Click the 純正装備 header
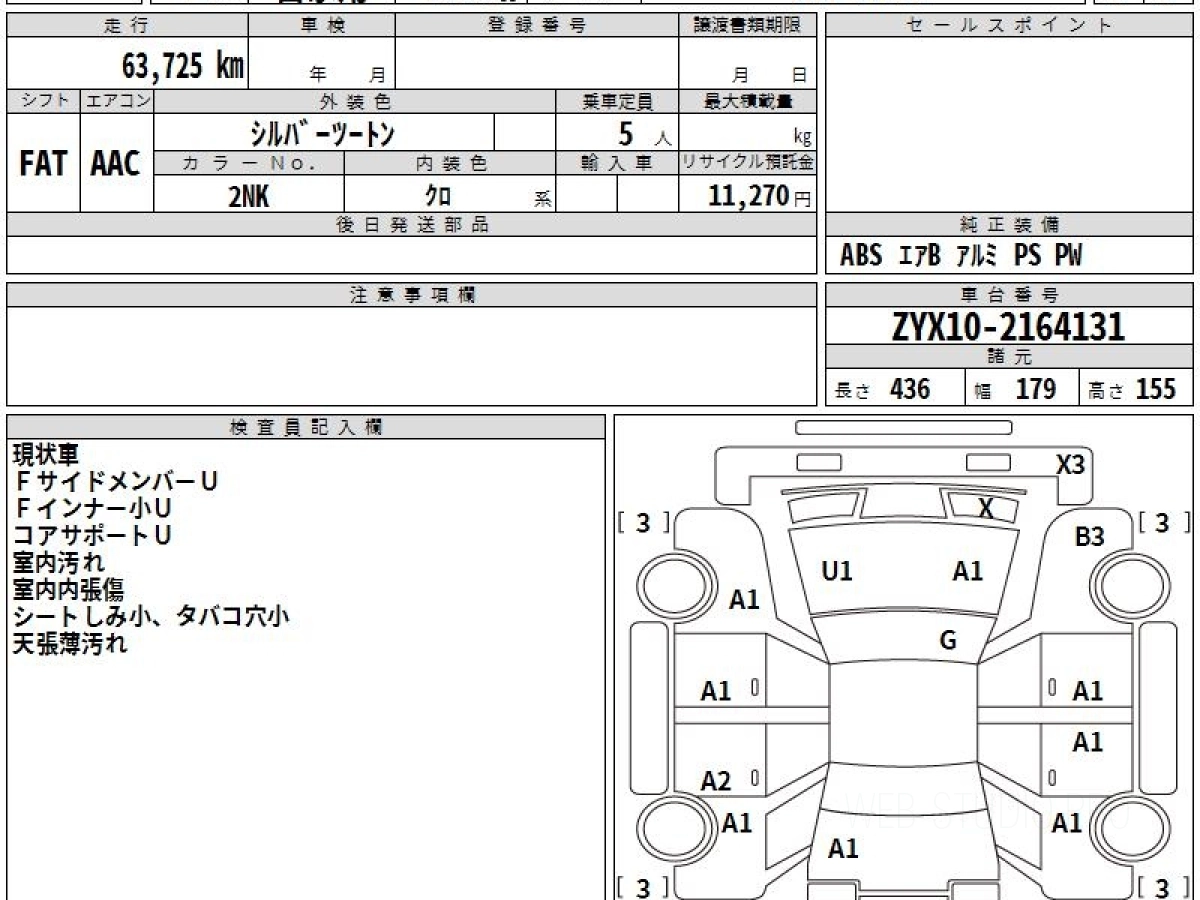This screenshot has width=1200, height=900. pos(1009,225)
